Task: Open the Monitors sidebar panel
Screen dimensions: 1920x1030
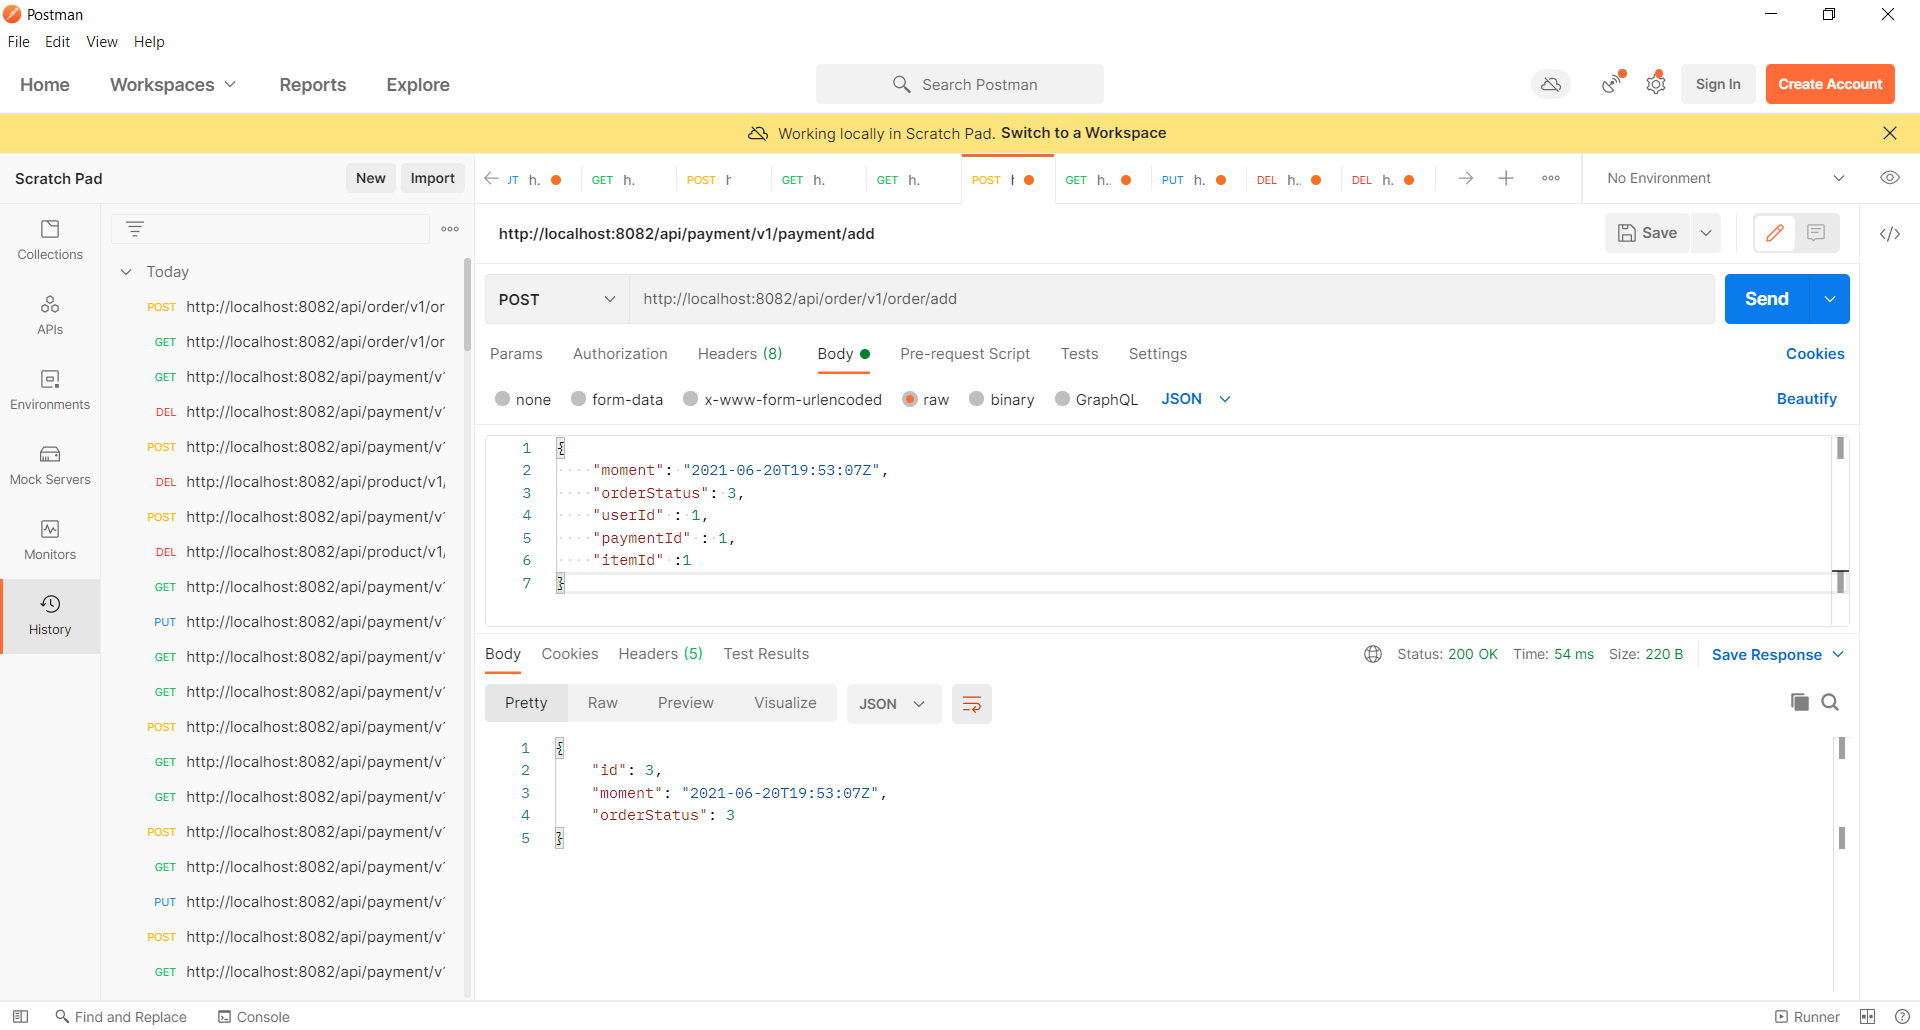Action: pyautogui.click(x=50, y=541)
